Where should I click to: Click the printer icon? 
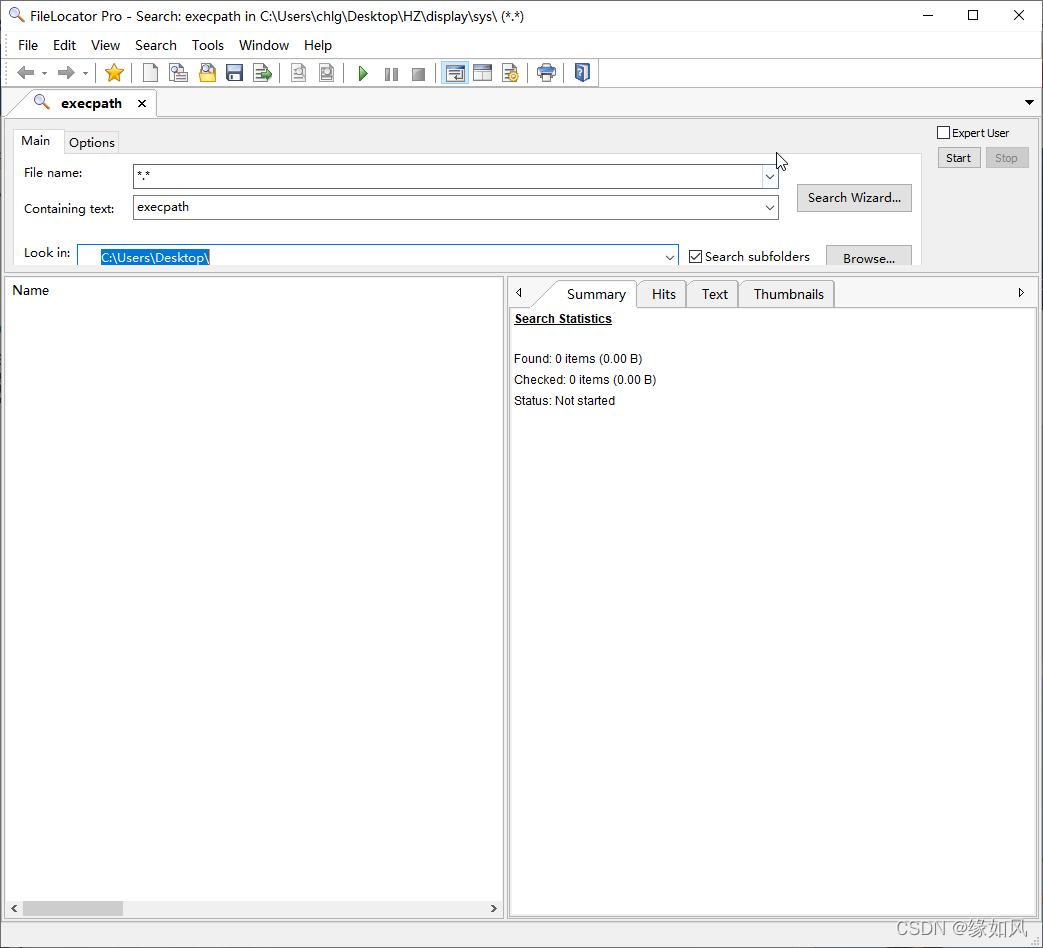coord(546,73)
